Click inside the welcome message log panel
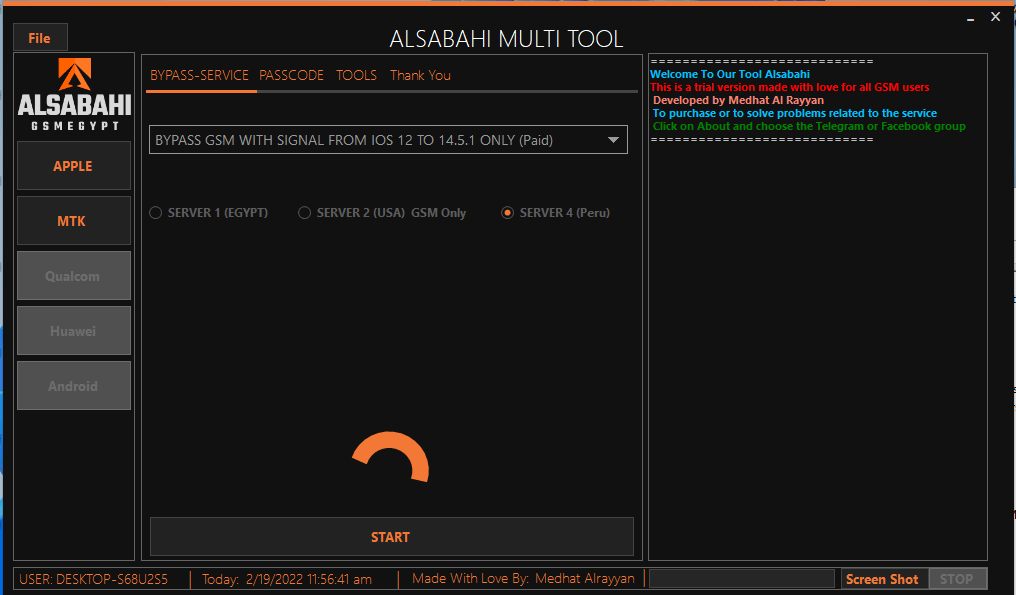 [818, 300]
